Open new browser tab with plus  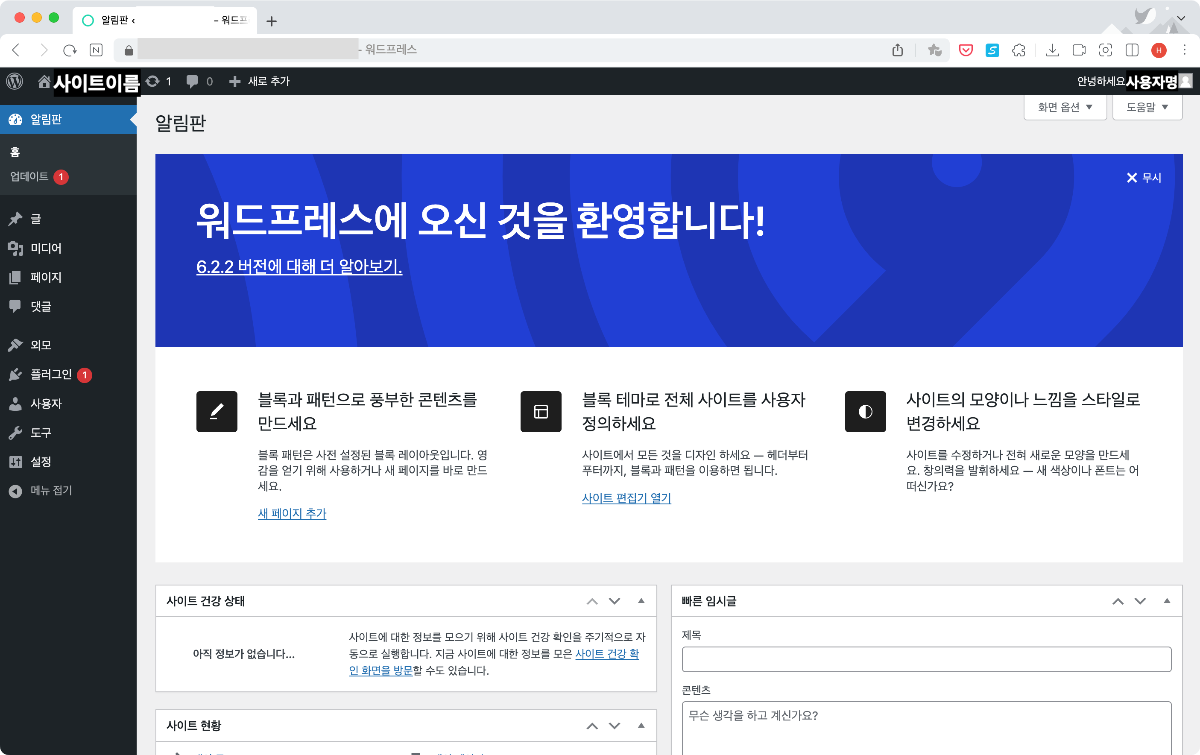point(272,20)
